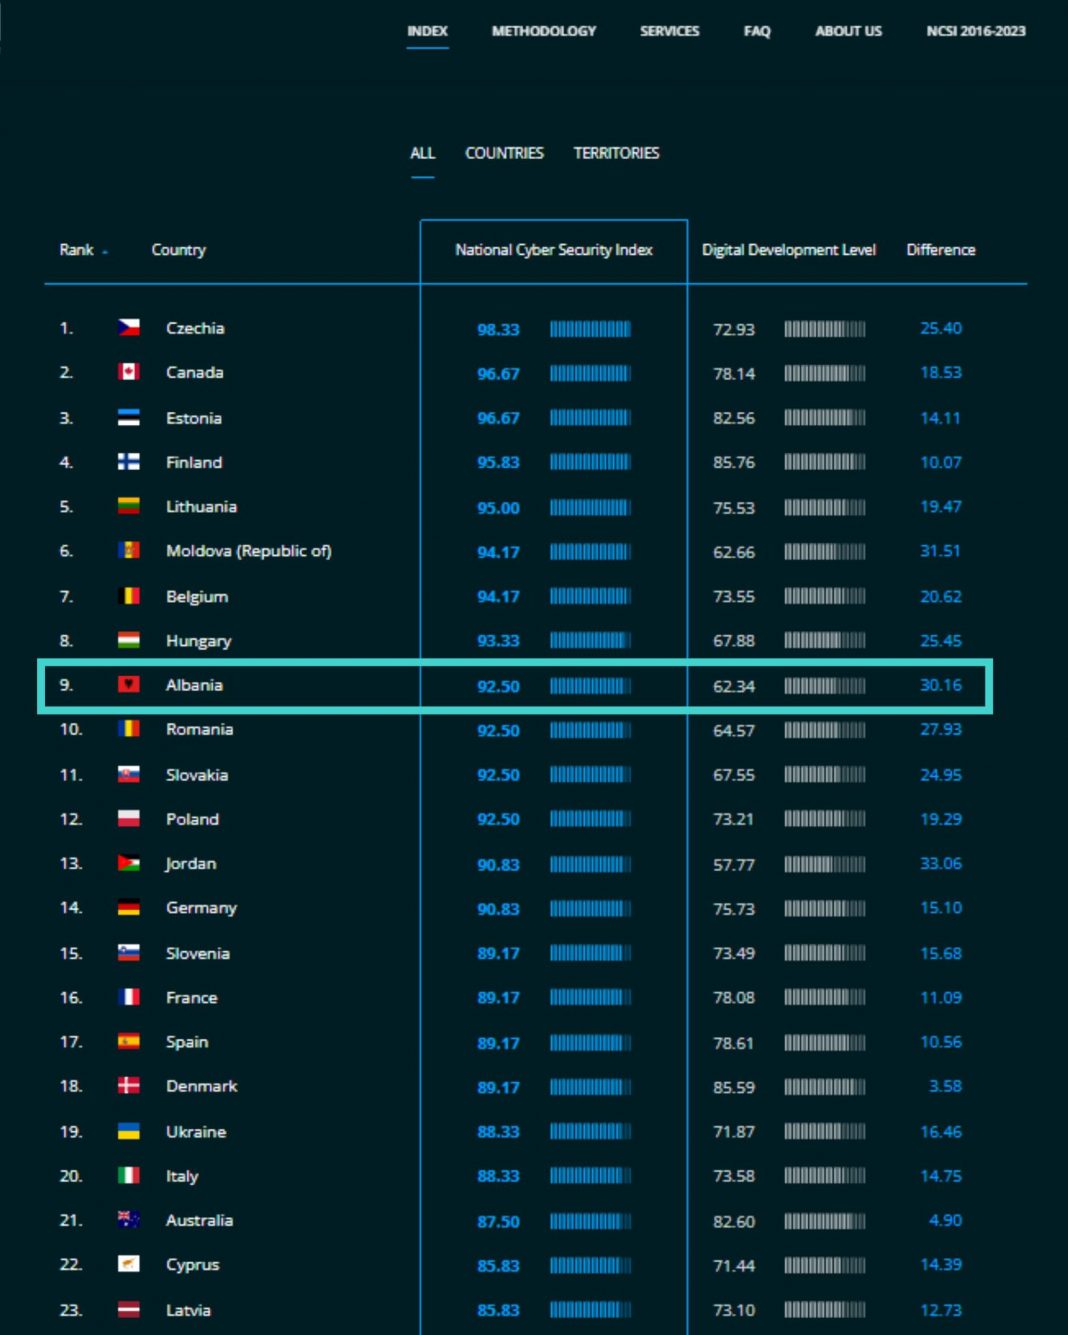This screenshot has height=1335, width=1068.
Task: Open the FAQ page
Action: pyautogui.click(x=757, y=31)
